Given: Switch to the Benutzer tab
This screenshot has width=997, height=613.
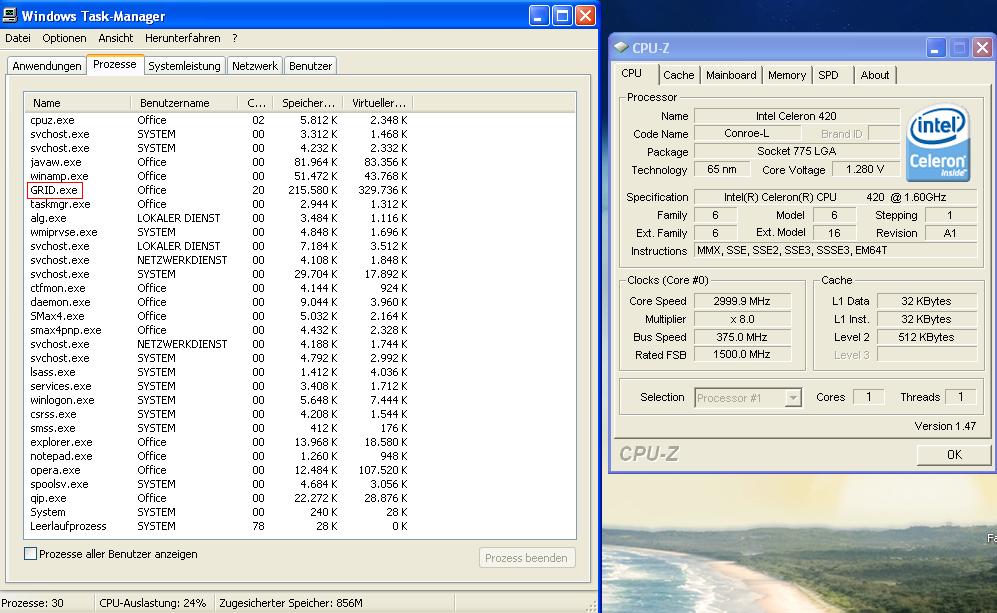Looking at the screenshot, I should pyautogui.click(x=310, y=66).
